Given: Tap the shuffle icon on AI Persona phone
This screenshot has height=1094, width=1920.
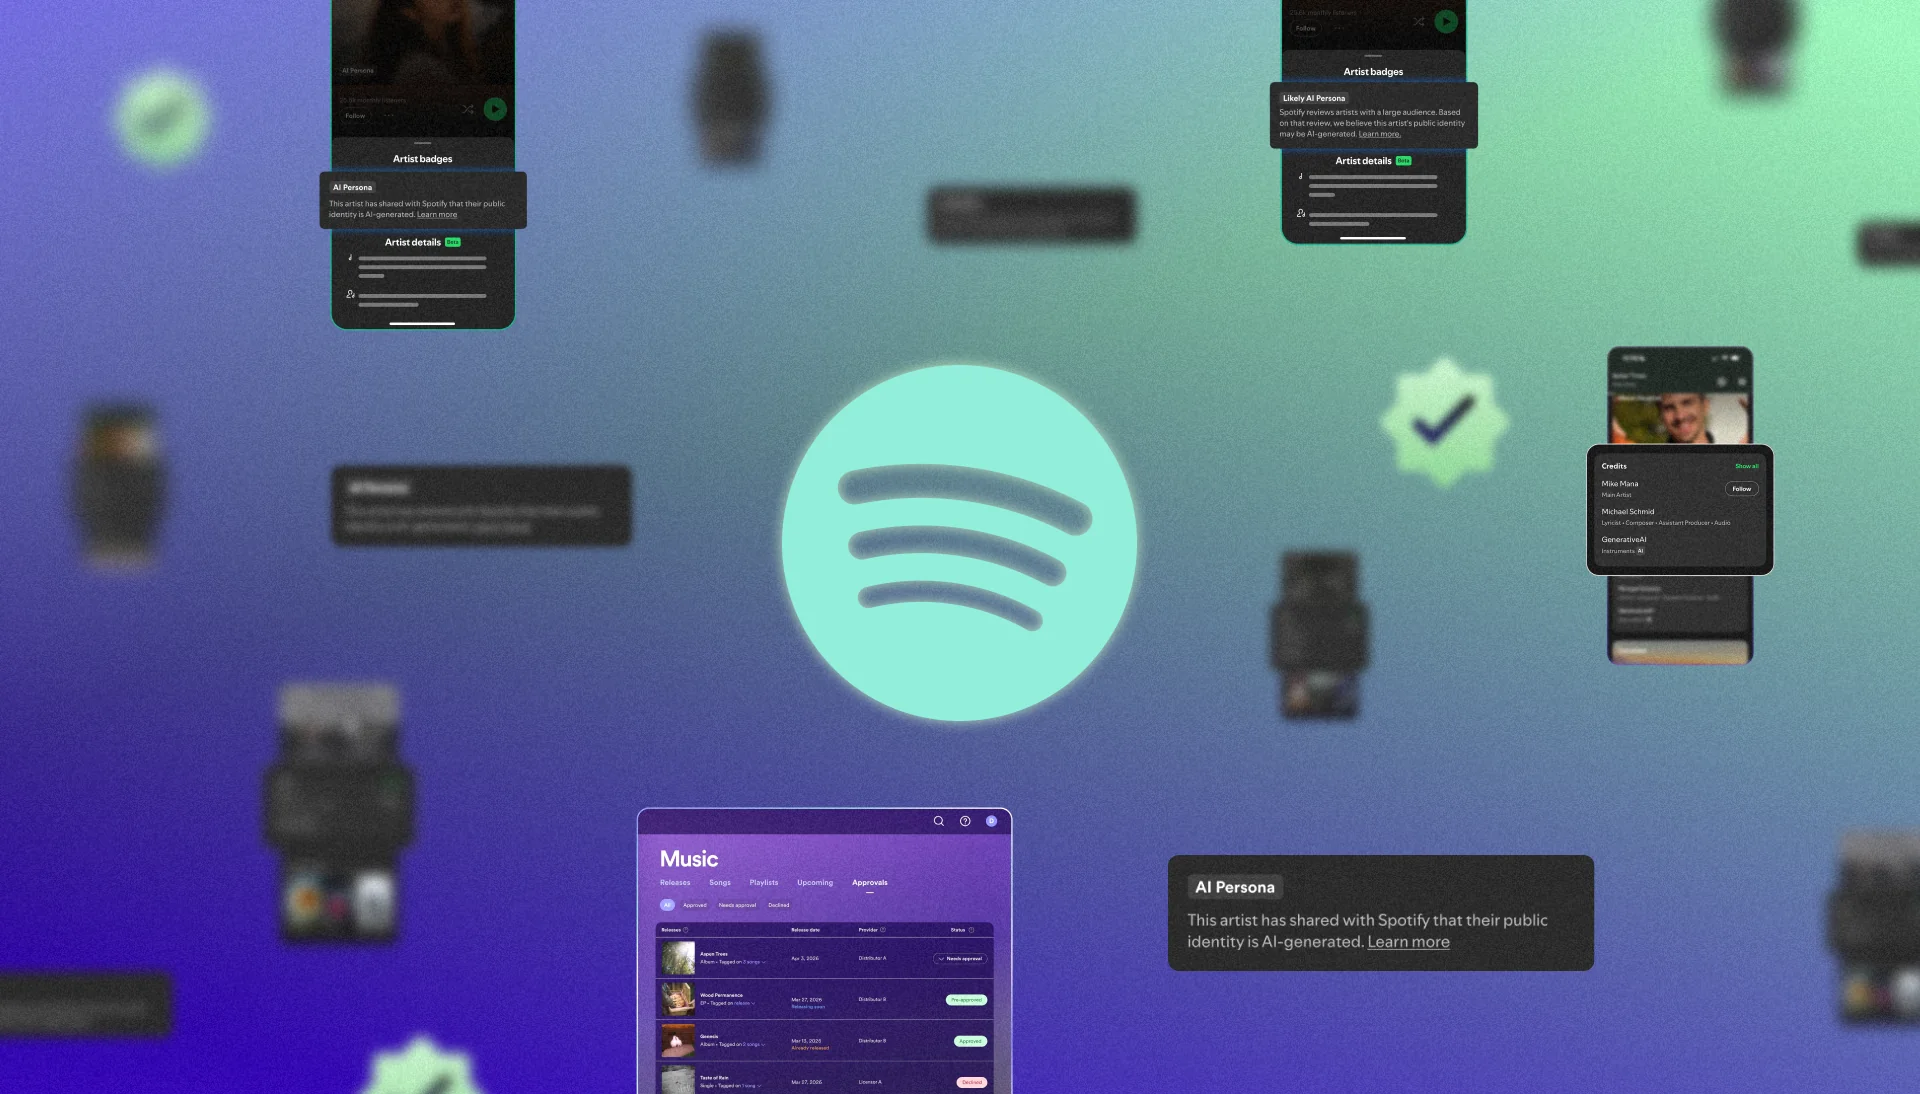Looking at the screenshot, I should click(x=467, y=109).
